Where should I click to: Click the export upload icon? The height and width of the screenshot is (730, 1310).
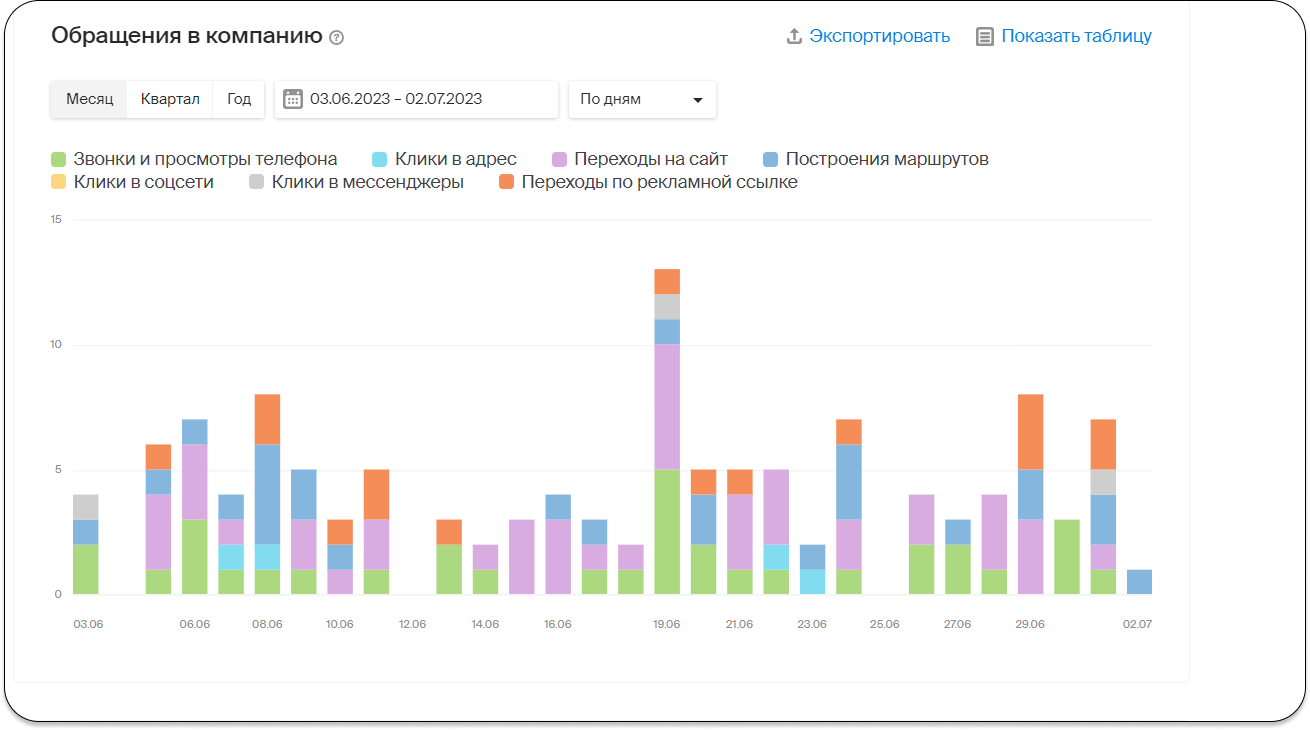pyautogui.click(x=794, y=36)
